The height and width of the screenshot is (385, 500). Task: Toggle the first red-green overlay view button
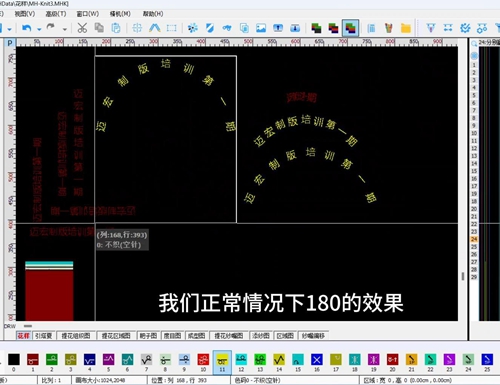pyautogui.click(x=316, y=28)
